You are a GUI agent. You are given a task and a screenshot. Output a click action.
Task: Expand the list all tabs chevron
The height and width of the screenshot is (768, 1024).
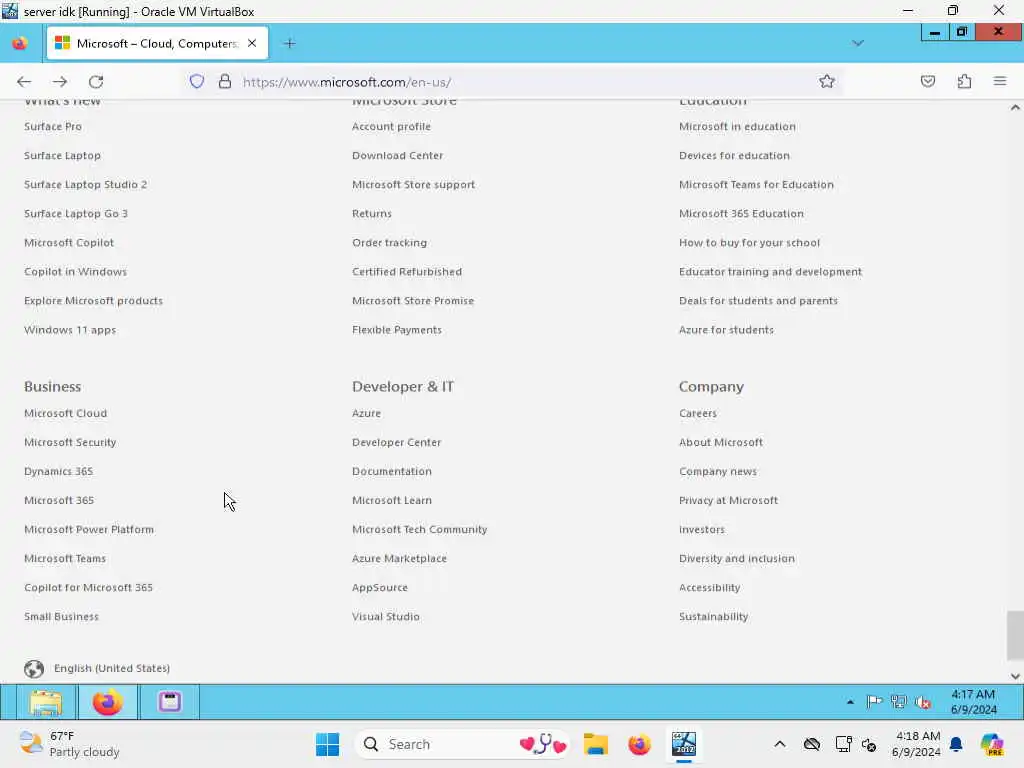point(858,44)
